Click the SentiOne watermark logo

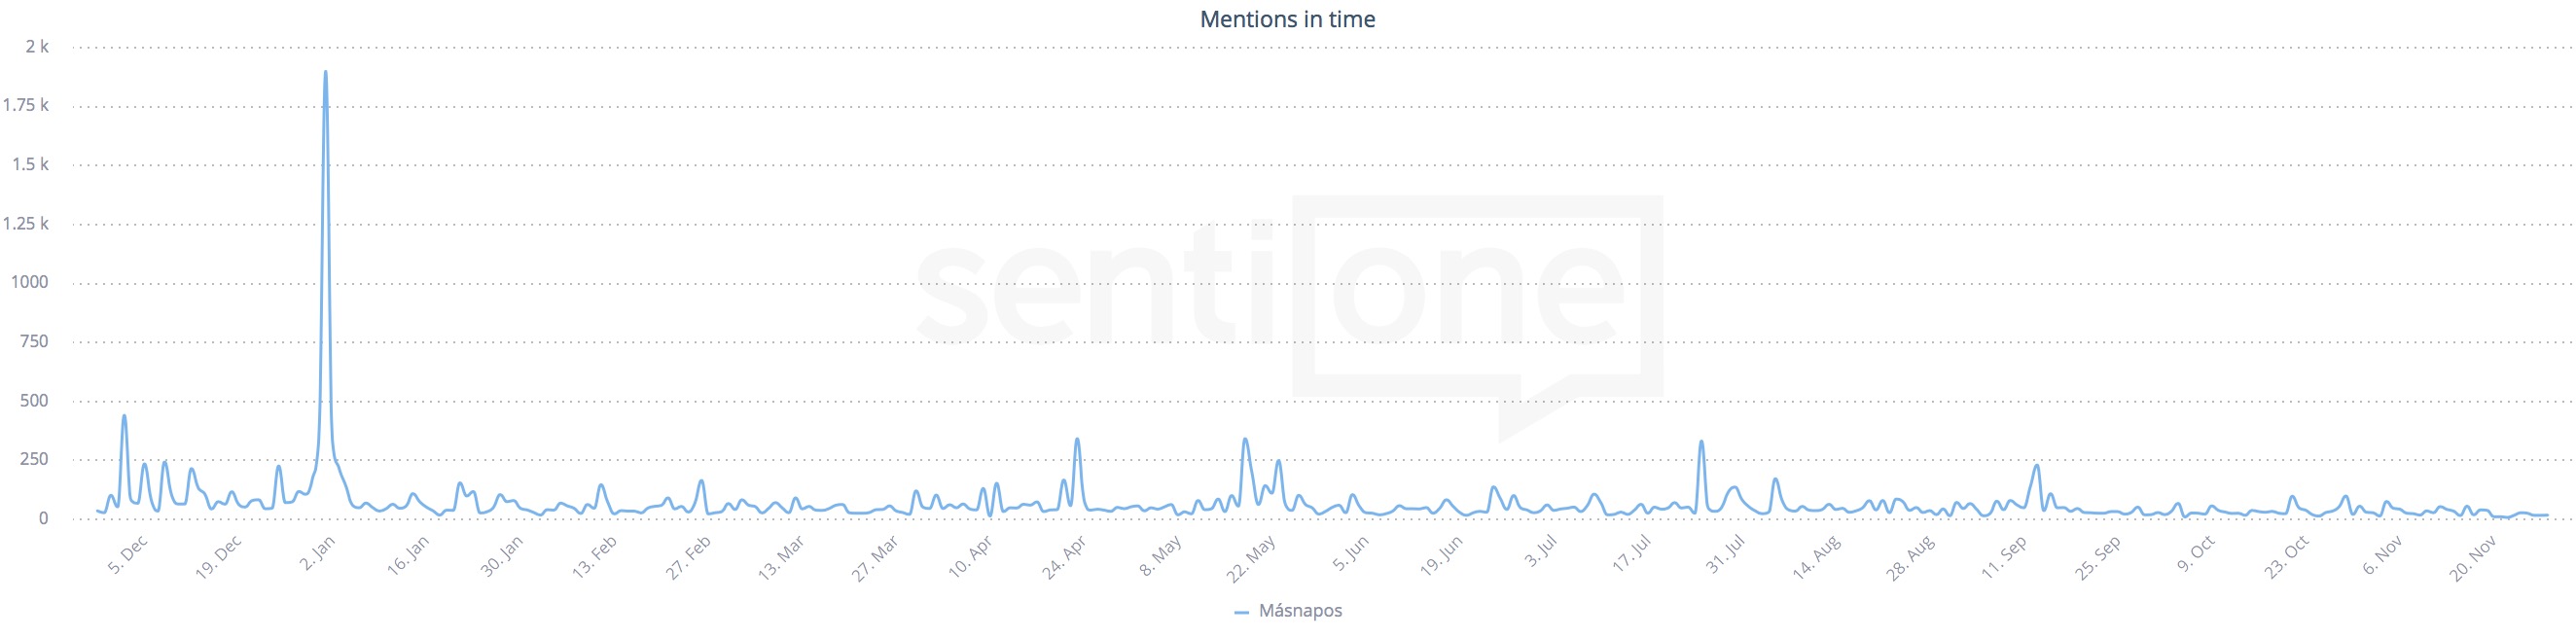pyautogui.click(x=1290, y=300)
